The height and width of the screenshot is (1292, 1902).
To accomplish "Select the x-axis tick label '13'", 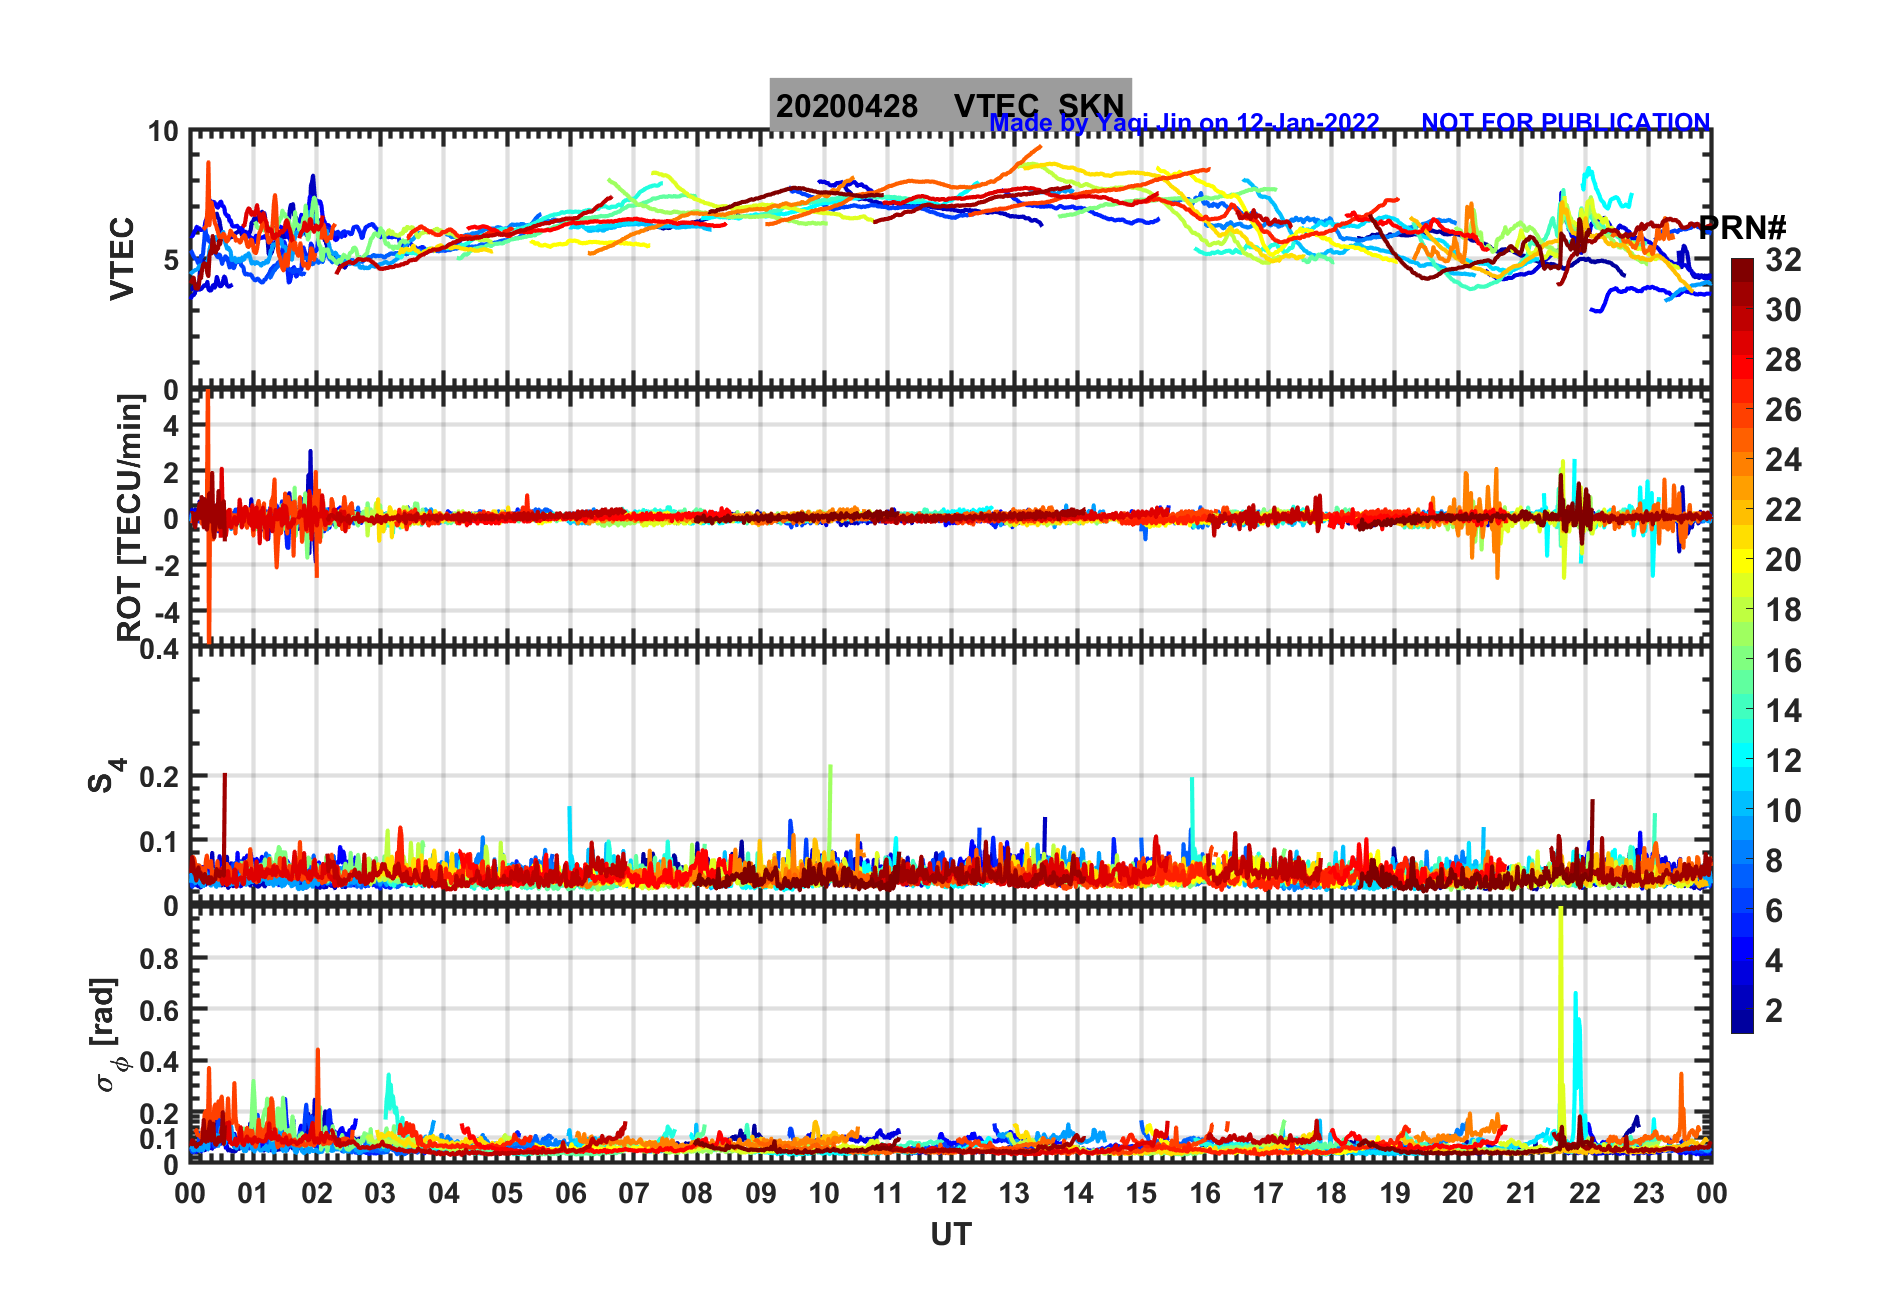I will (1014, 1193).
